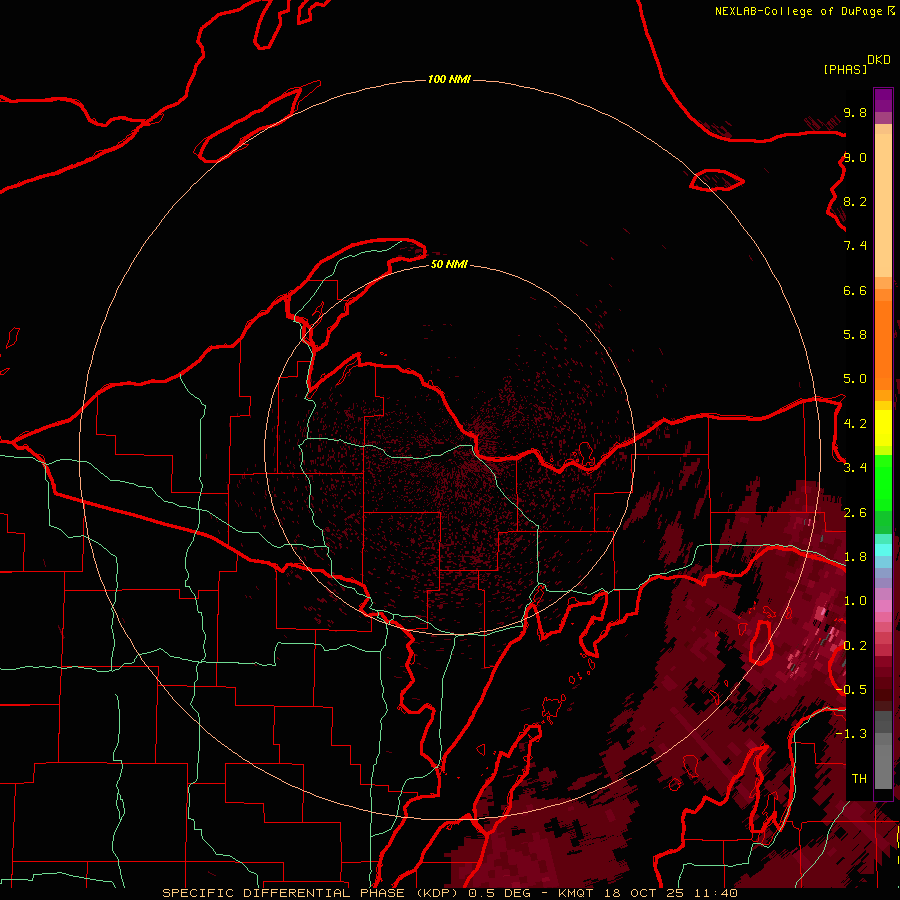Click the 0.2 scale value
The height and width of the screenshot is (900, 900).
[855, 646]
